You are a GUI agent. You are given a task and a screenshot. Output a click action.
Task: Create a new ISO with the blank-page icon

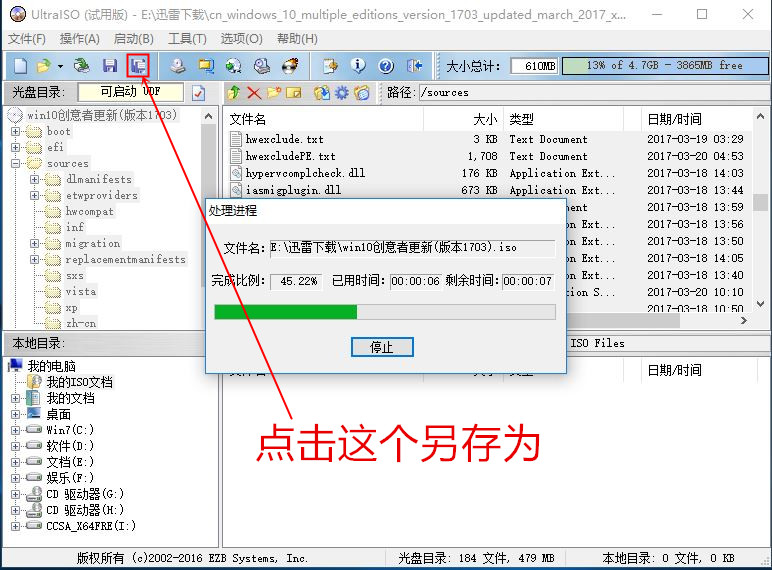[x=21, y=65]
